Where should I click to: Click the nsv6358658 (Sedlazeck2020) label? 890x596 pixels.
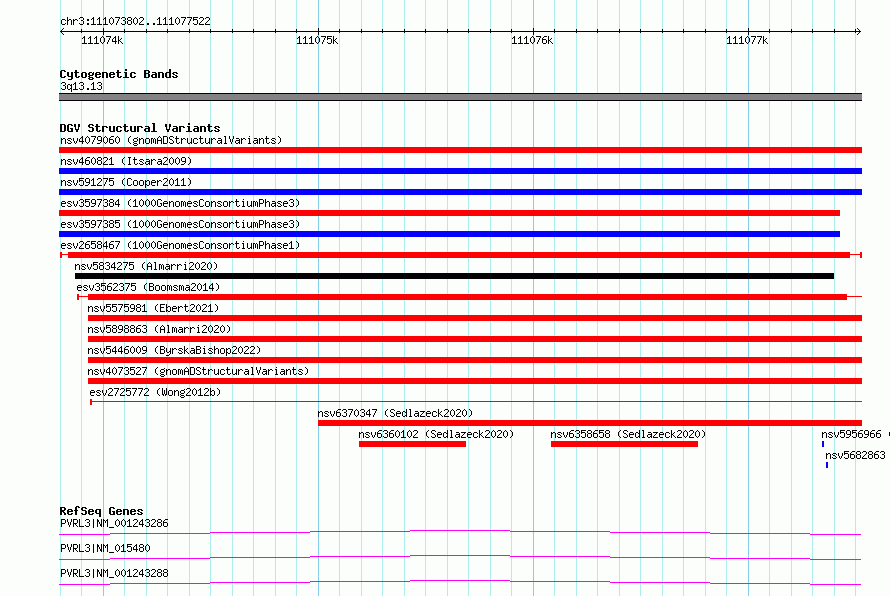tap(628, 434)
